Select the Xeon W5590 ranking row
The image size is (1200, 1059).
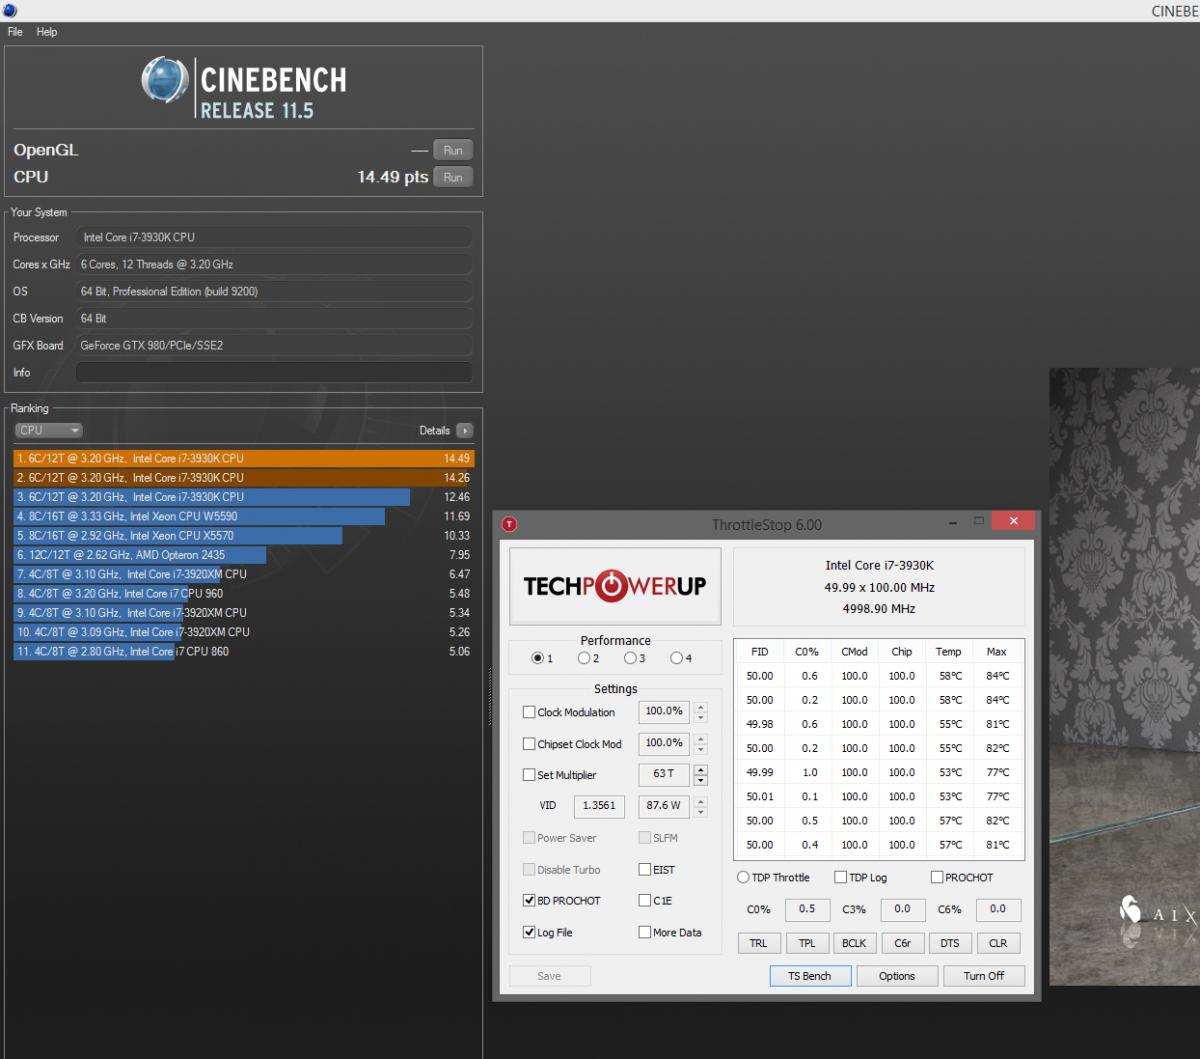click(x=243, y=516)
